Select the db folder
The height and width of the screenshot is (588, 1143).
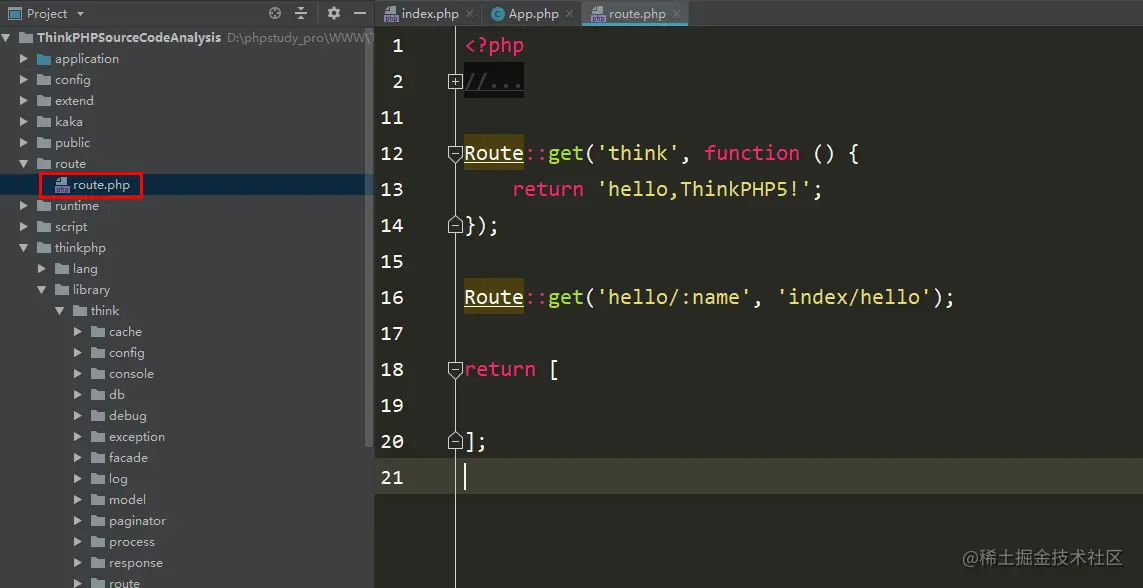[x=108, y=395]
